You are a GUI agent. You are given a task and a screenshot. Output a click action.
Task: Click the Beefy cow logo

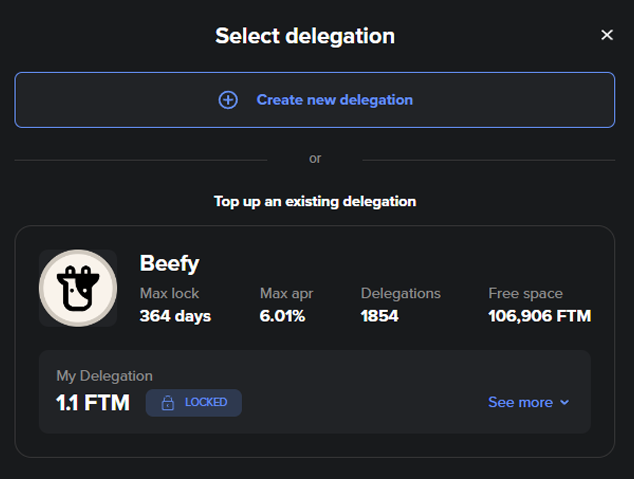(x=78, y=288)
